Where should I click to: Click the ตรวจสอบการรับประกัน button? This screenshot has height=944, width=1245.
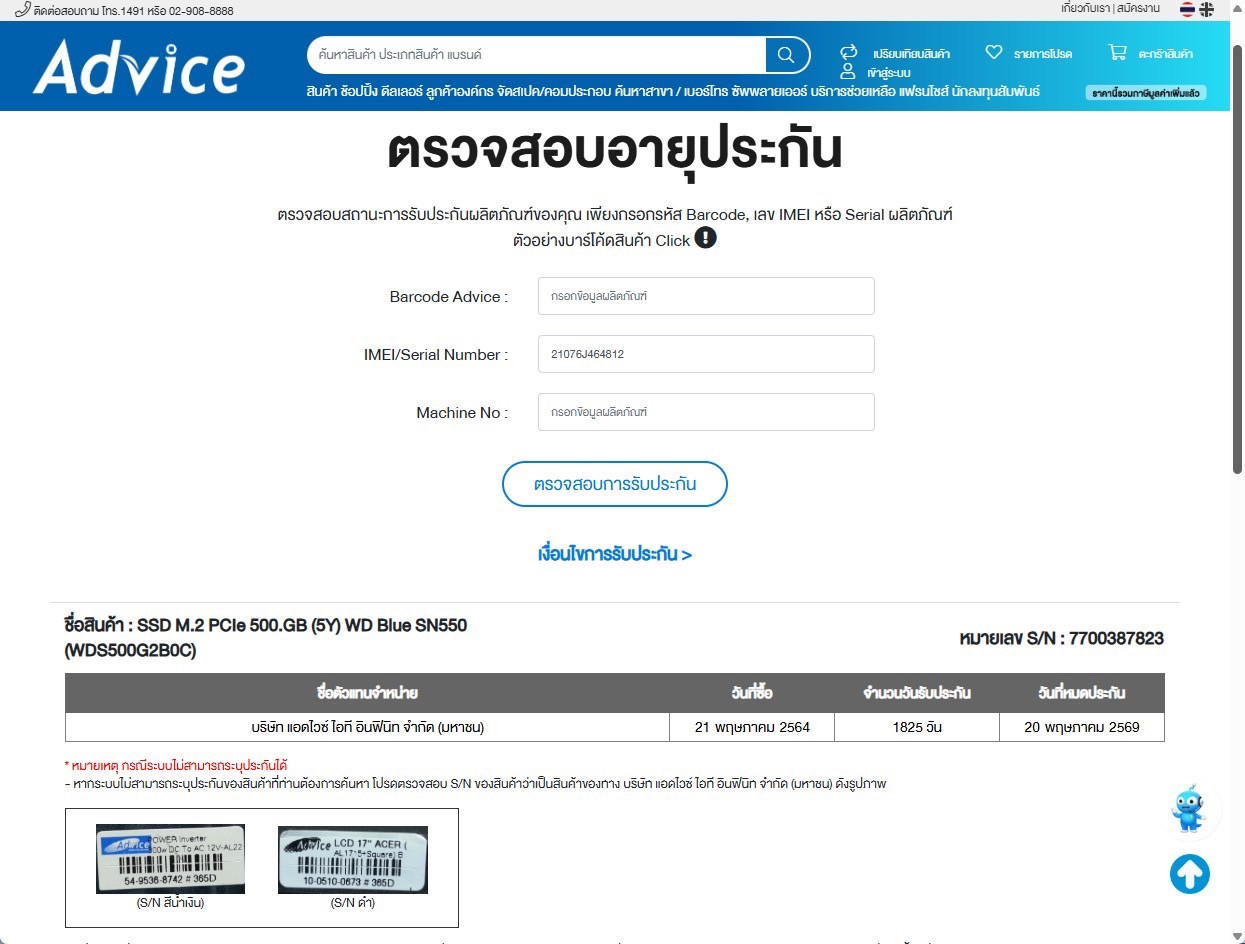[x=615, y=484]
